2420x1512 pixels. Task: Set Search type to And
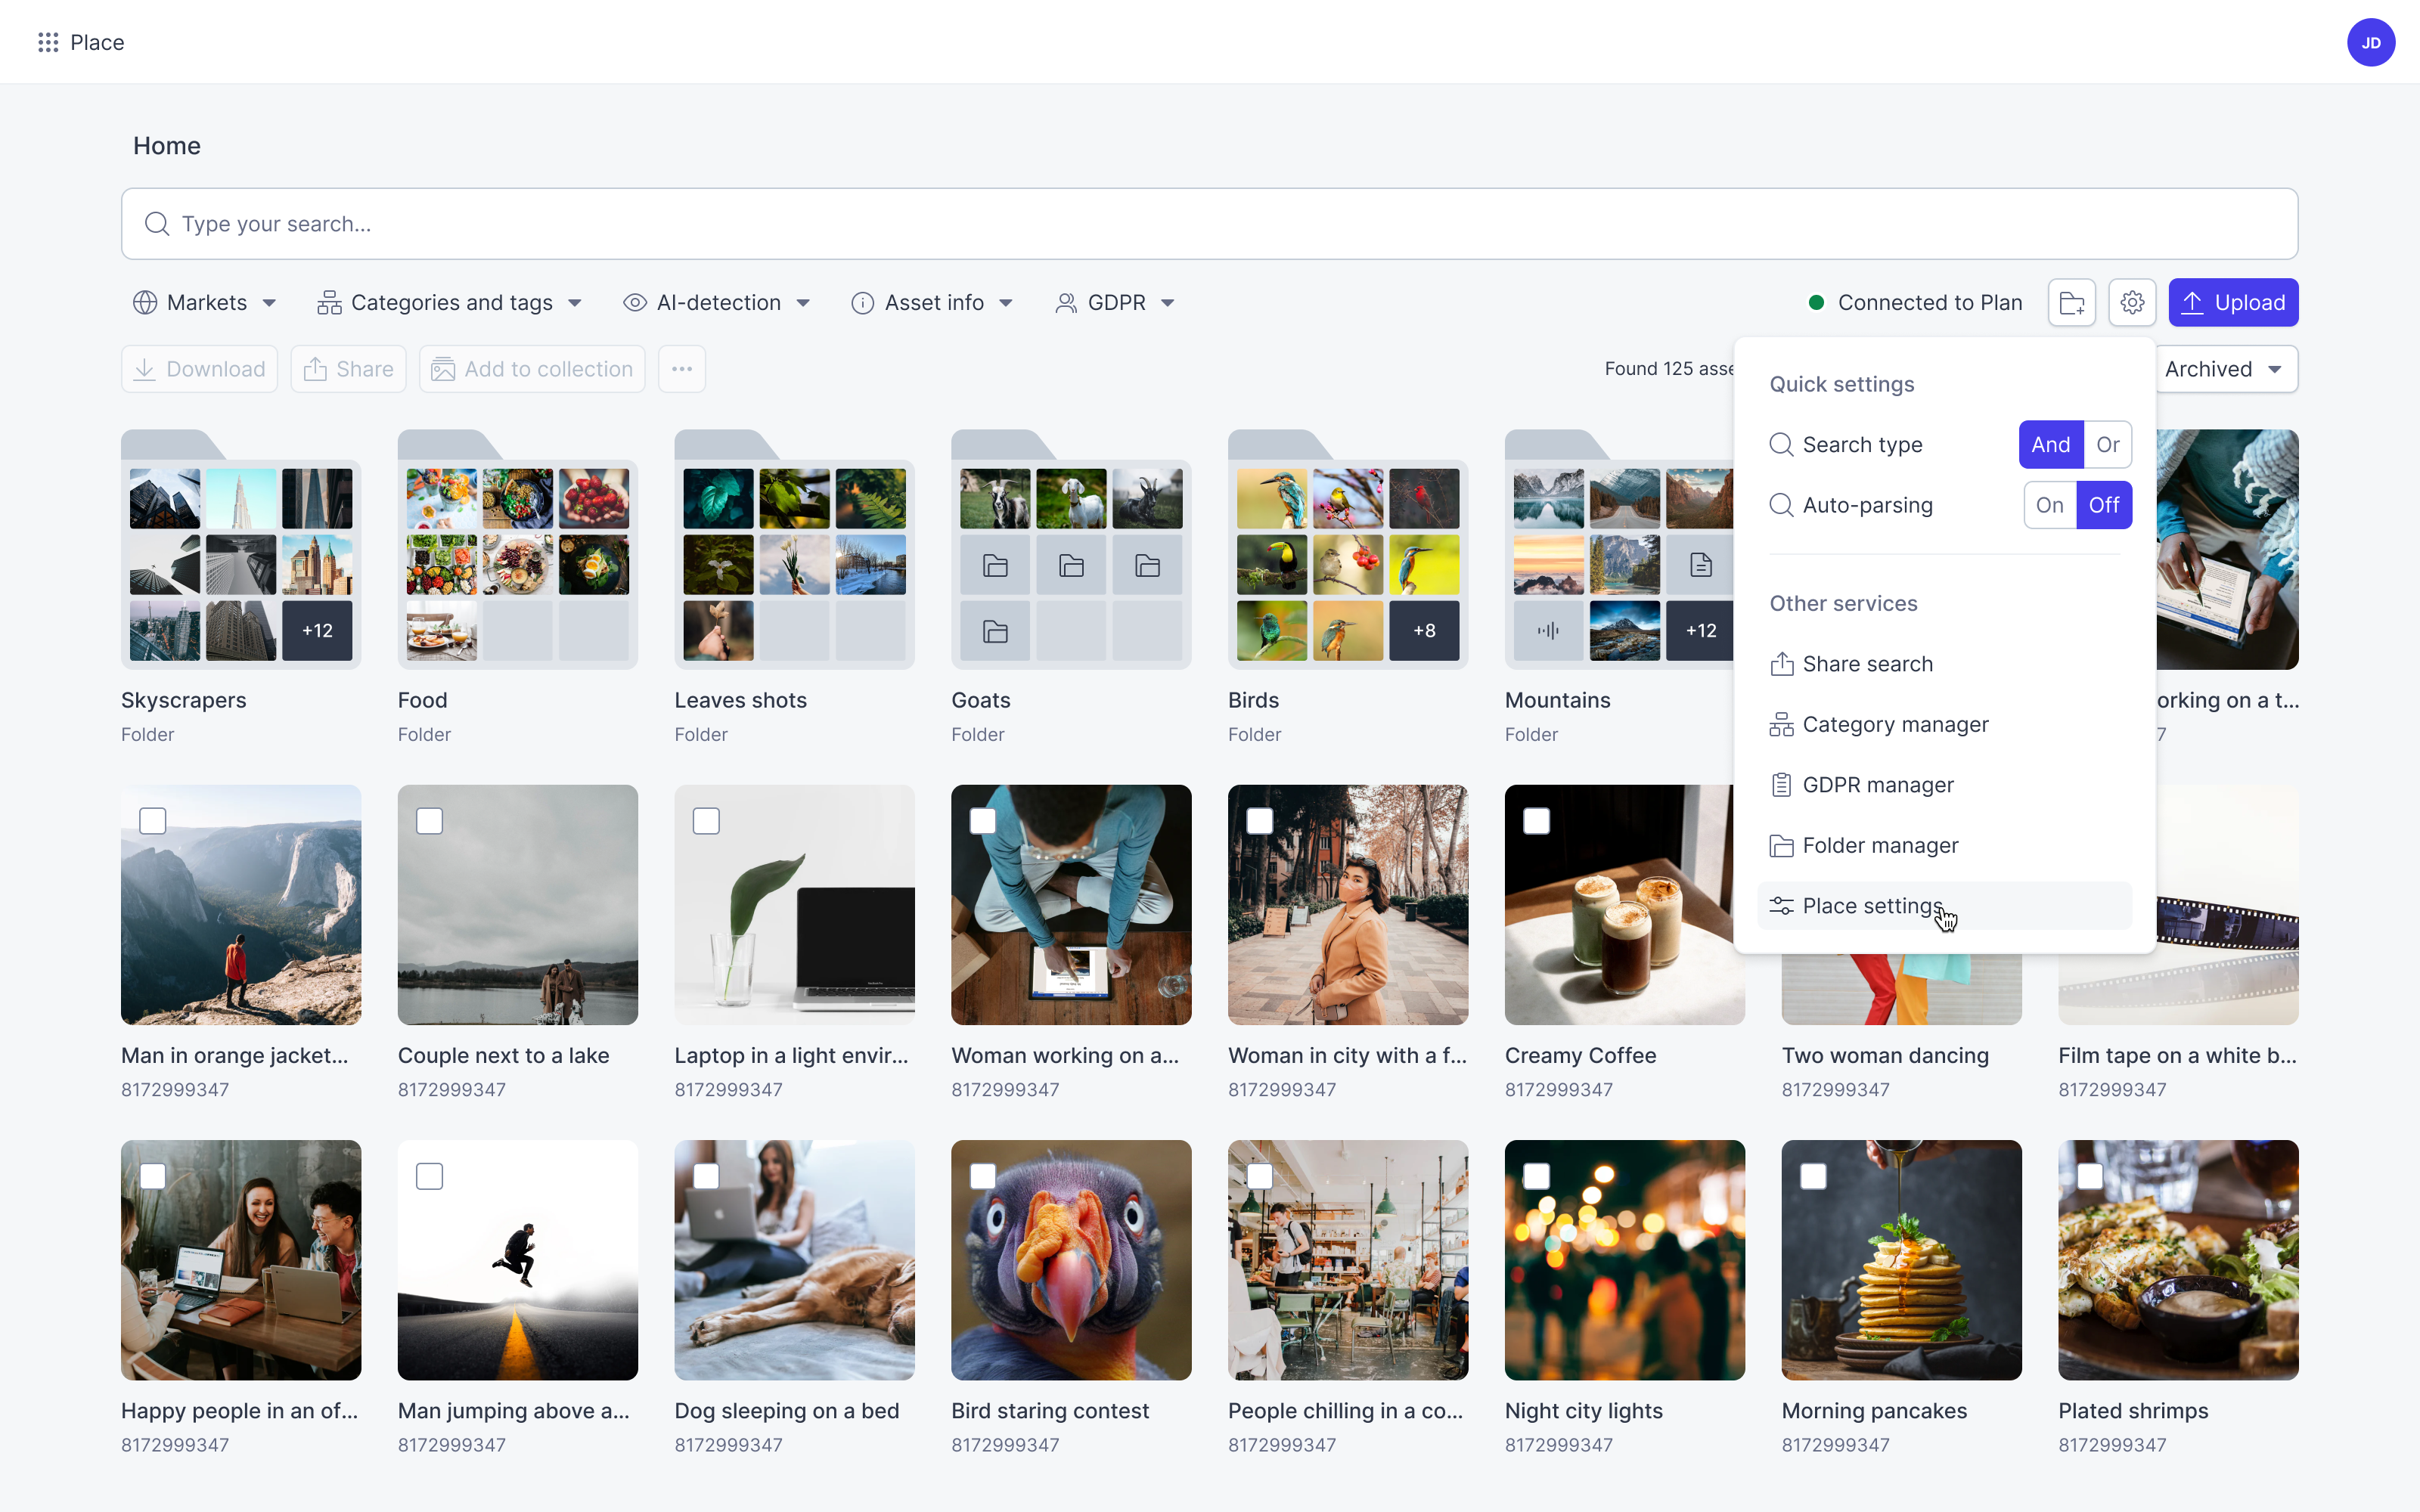tap(2050, 445)
